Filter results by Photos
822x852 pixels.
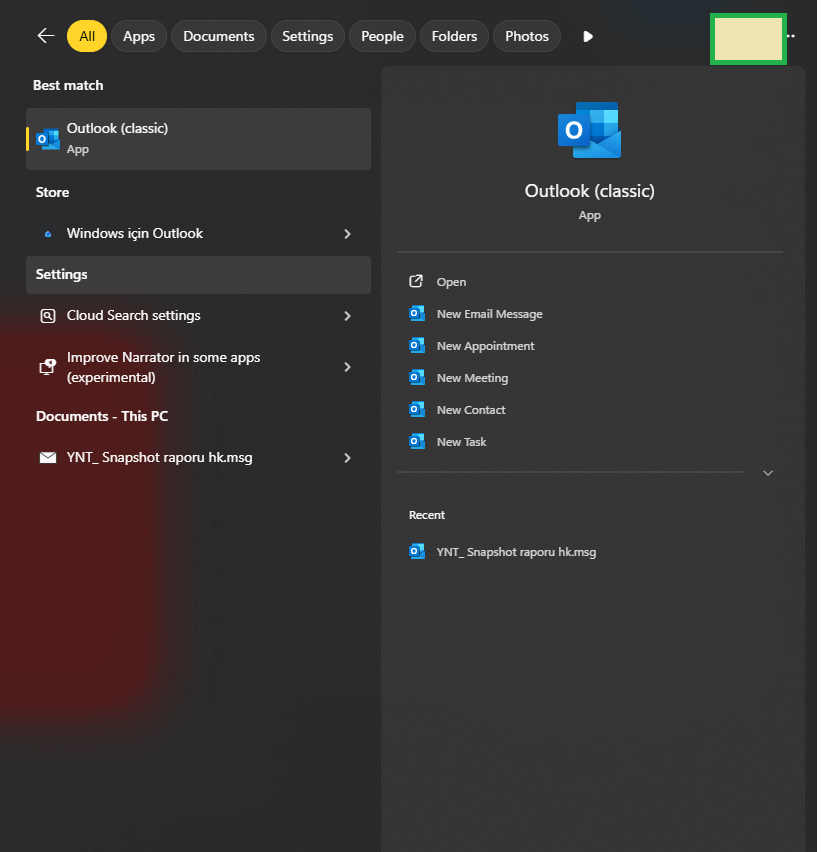coord(527,36)
